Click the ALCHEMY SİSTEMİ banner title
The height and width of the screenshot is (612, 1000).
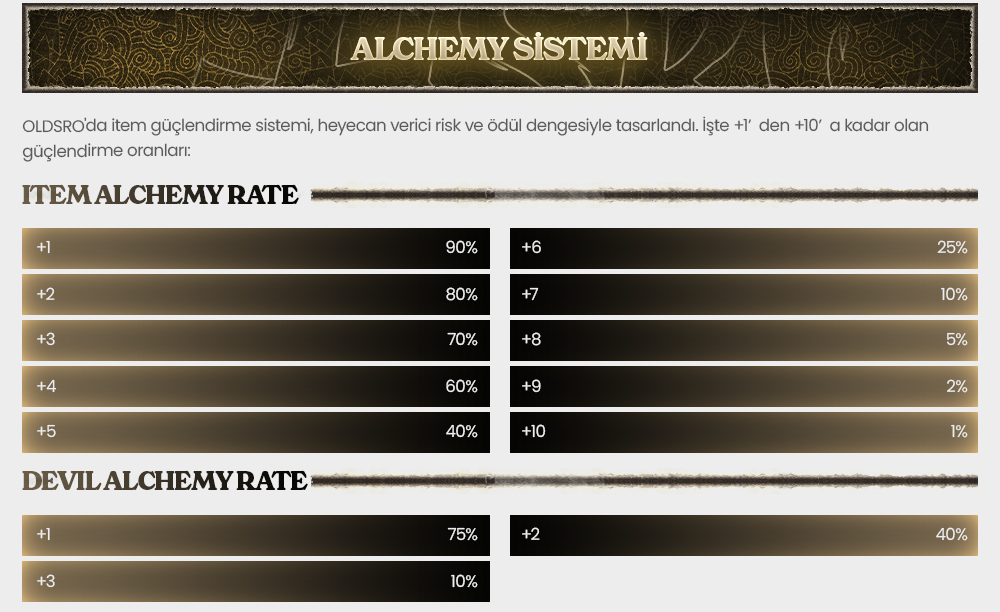(x=499, y=48)
